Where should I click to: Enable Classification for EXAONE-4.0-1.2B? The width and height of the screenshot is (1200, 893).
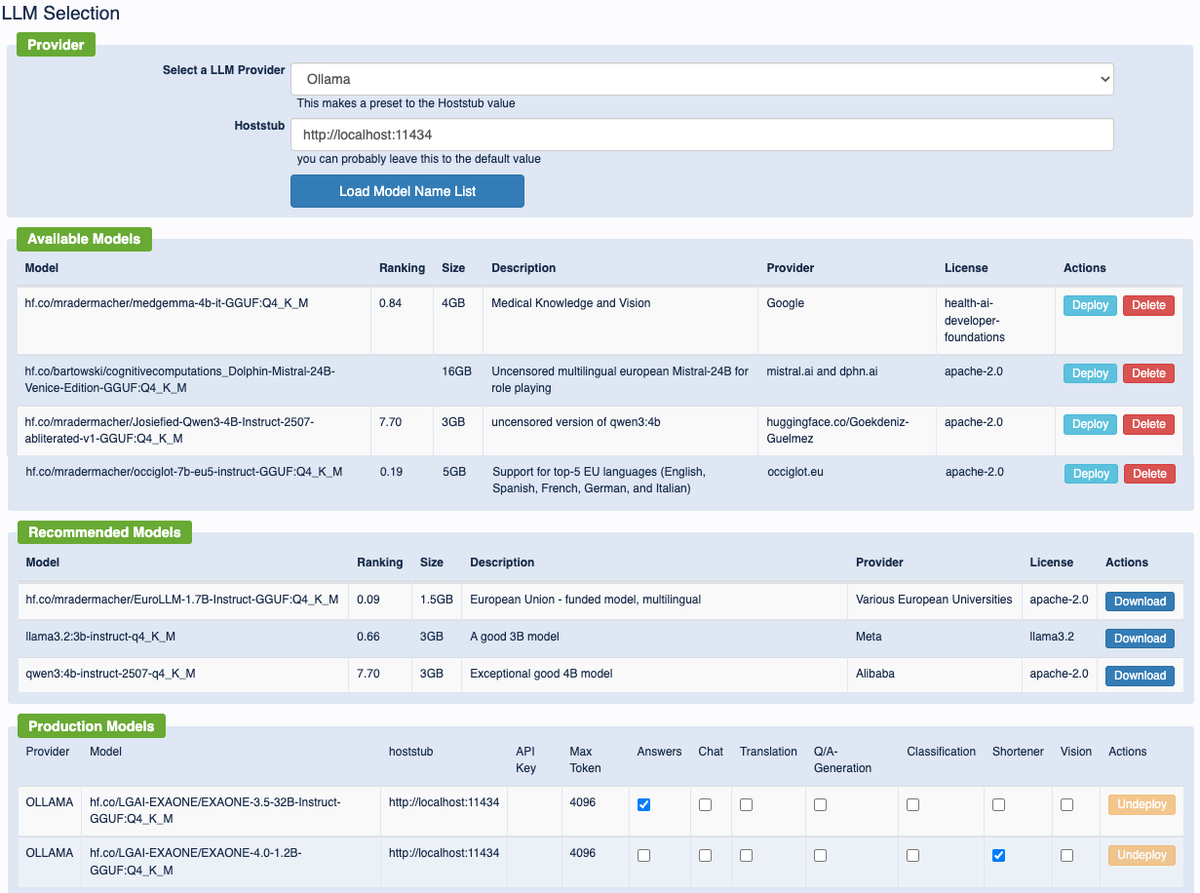pyautogui.click(x=913, y=855)
